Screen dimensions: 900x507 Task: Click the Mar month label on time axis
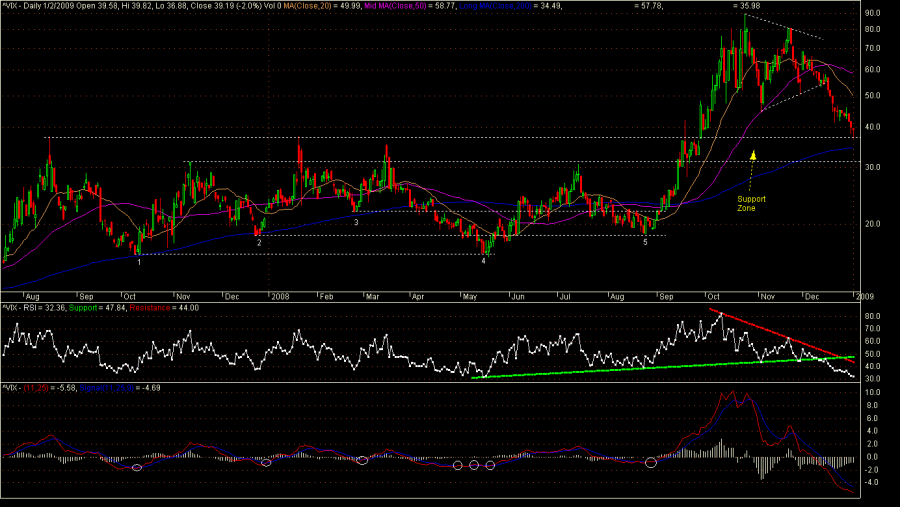372,297
